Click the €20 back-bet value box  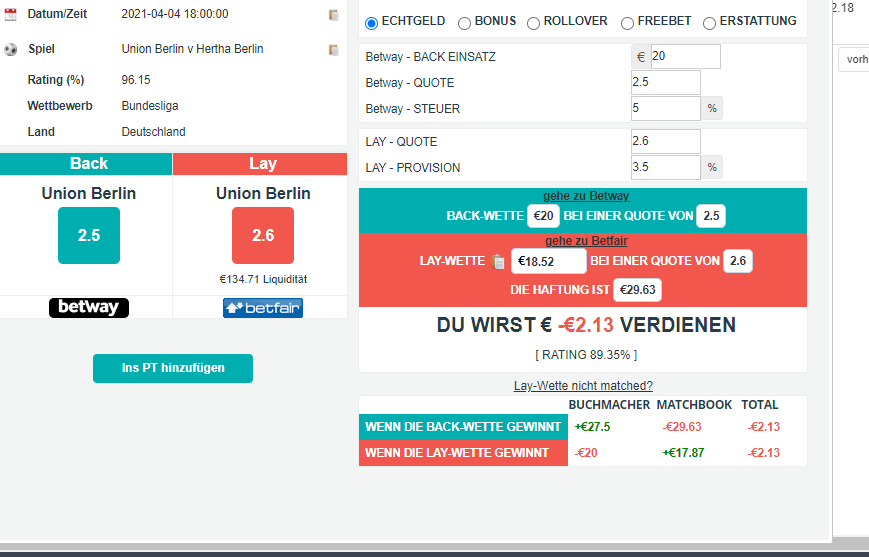543,216
